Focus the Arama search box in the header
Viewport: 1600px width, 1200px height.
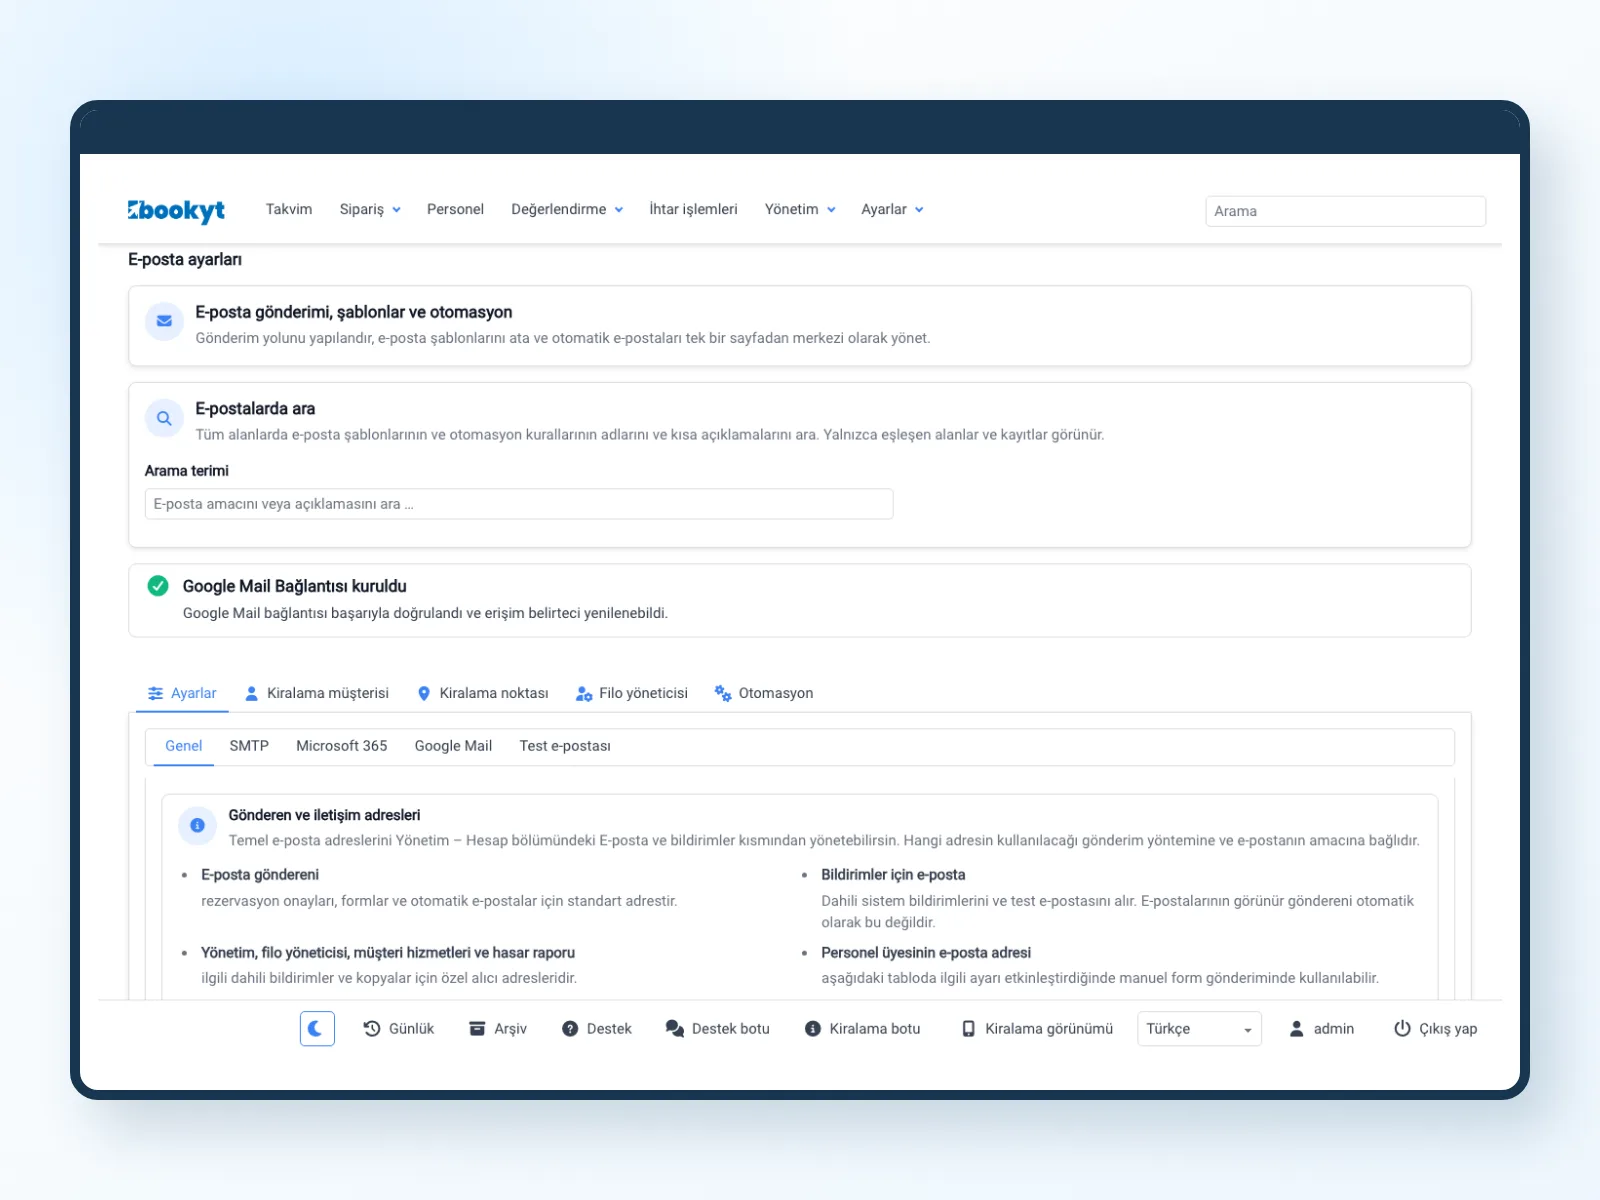(1345, 211)
